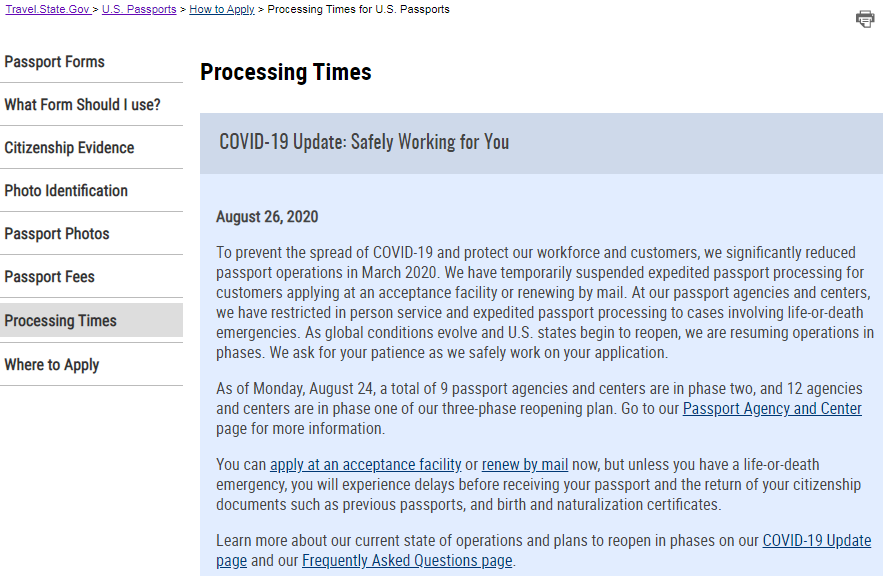Go to U.S. Passports breadcrumb link

(x=139, y=9)
